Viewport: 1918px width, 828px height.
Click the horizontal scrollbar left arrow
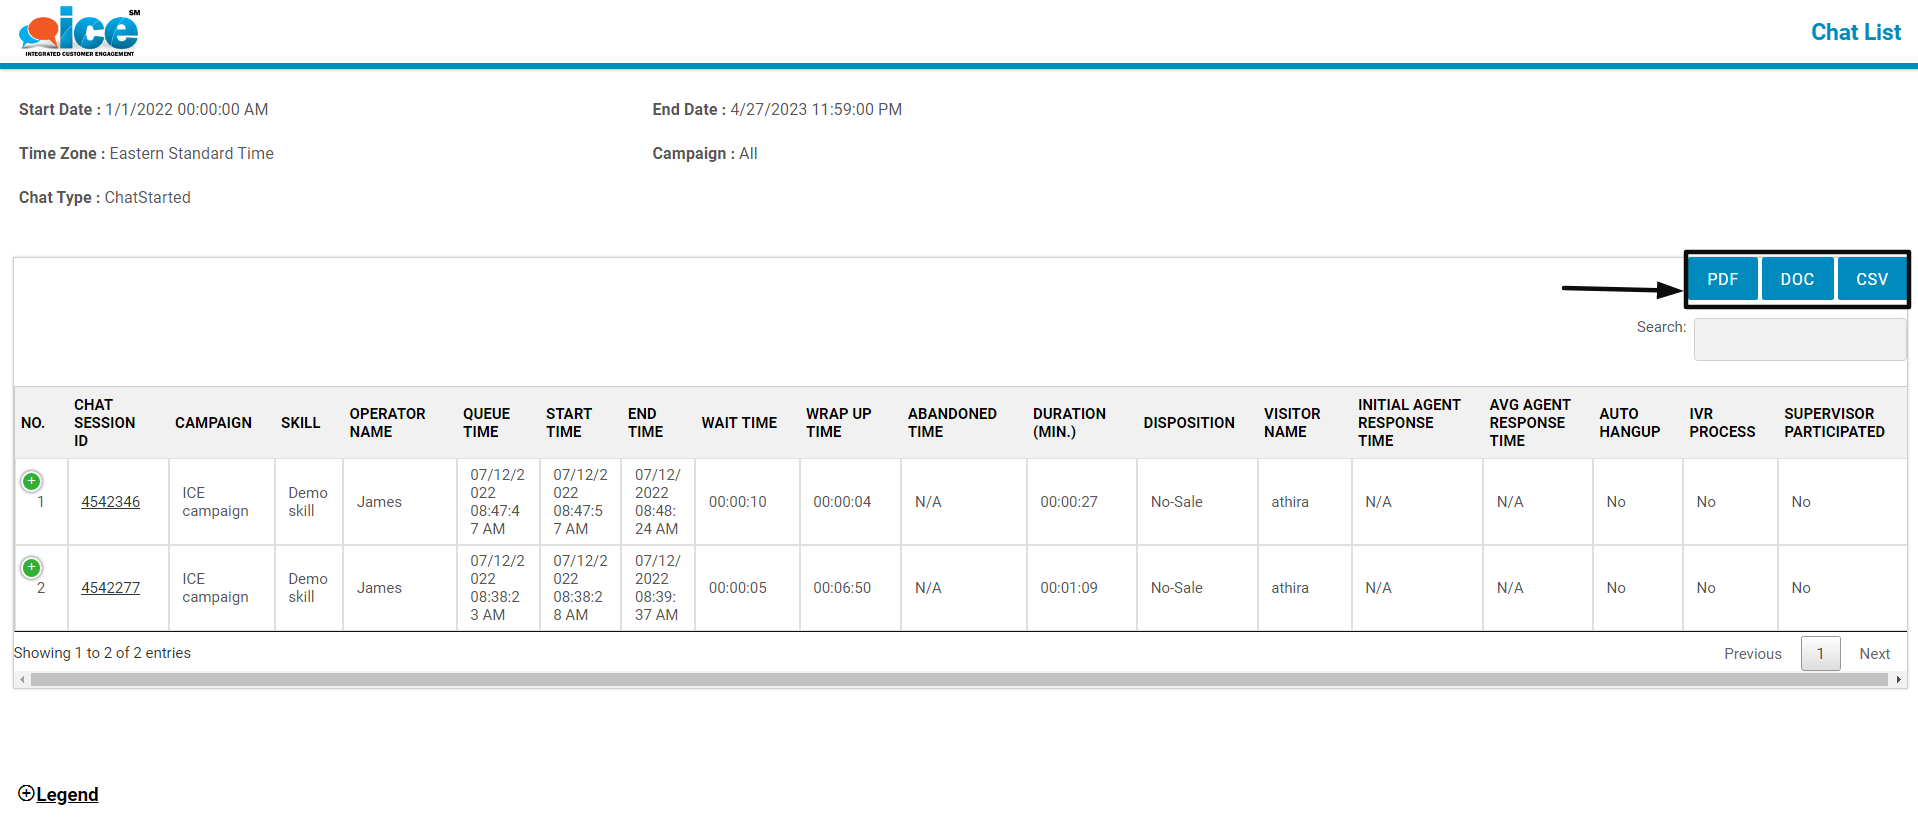point(22,680)
